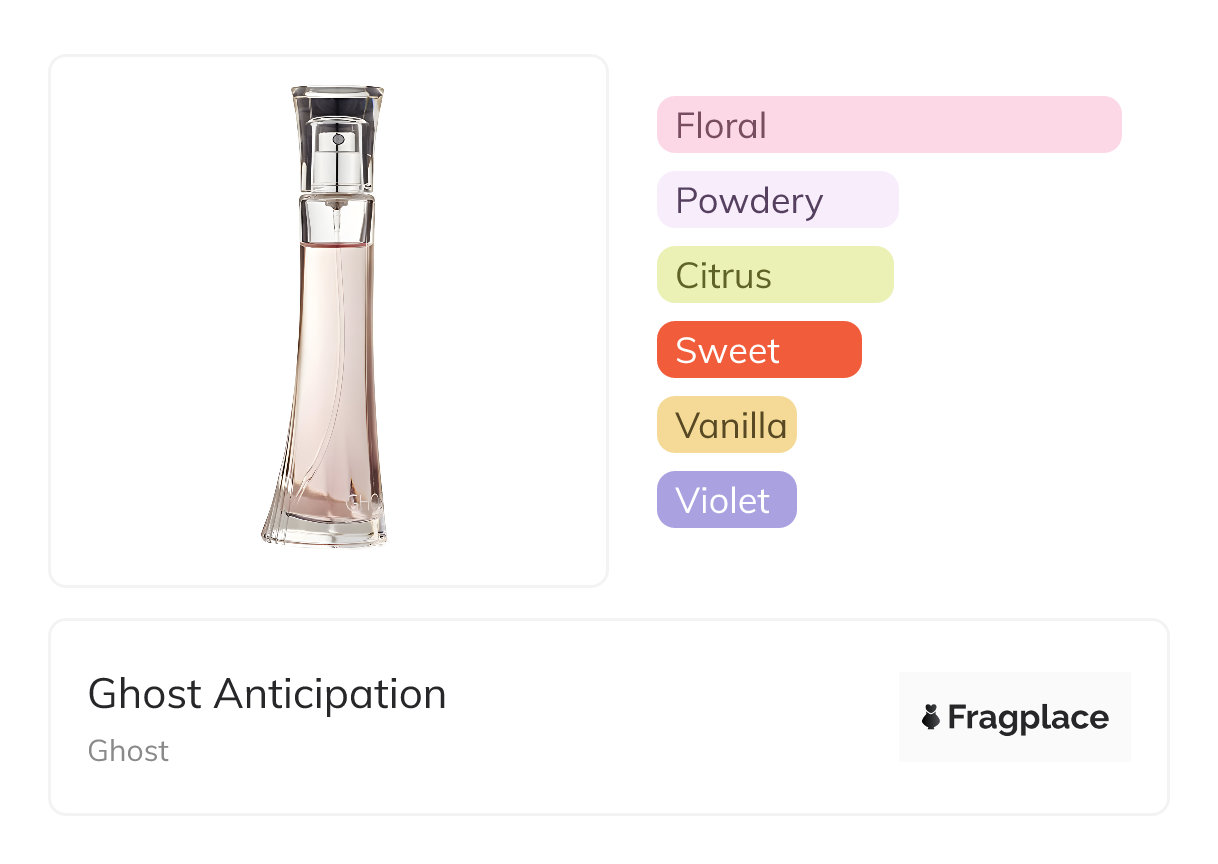Open the perfume bottle image
1218x864 pixels.
pos(329,321)
